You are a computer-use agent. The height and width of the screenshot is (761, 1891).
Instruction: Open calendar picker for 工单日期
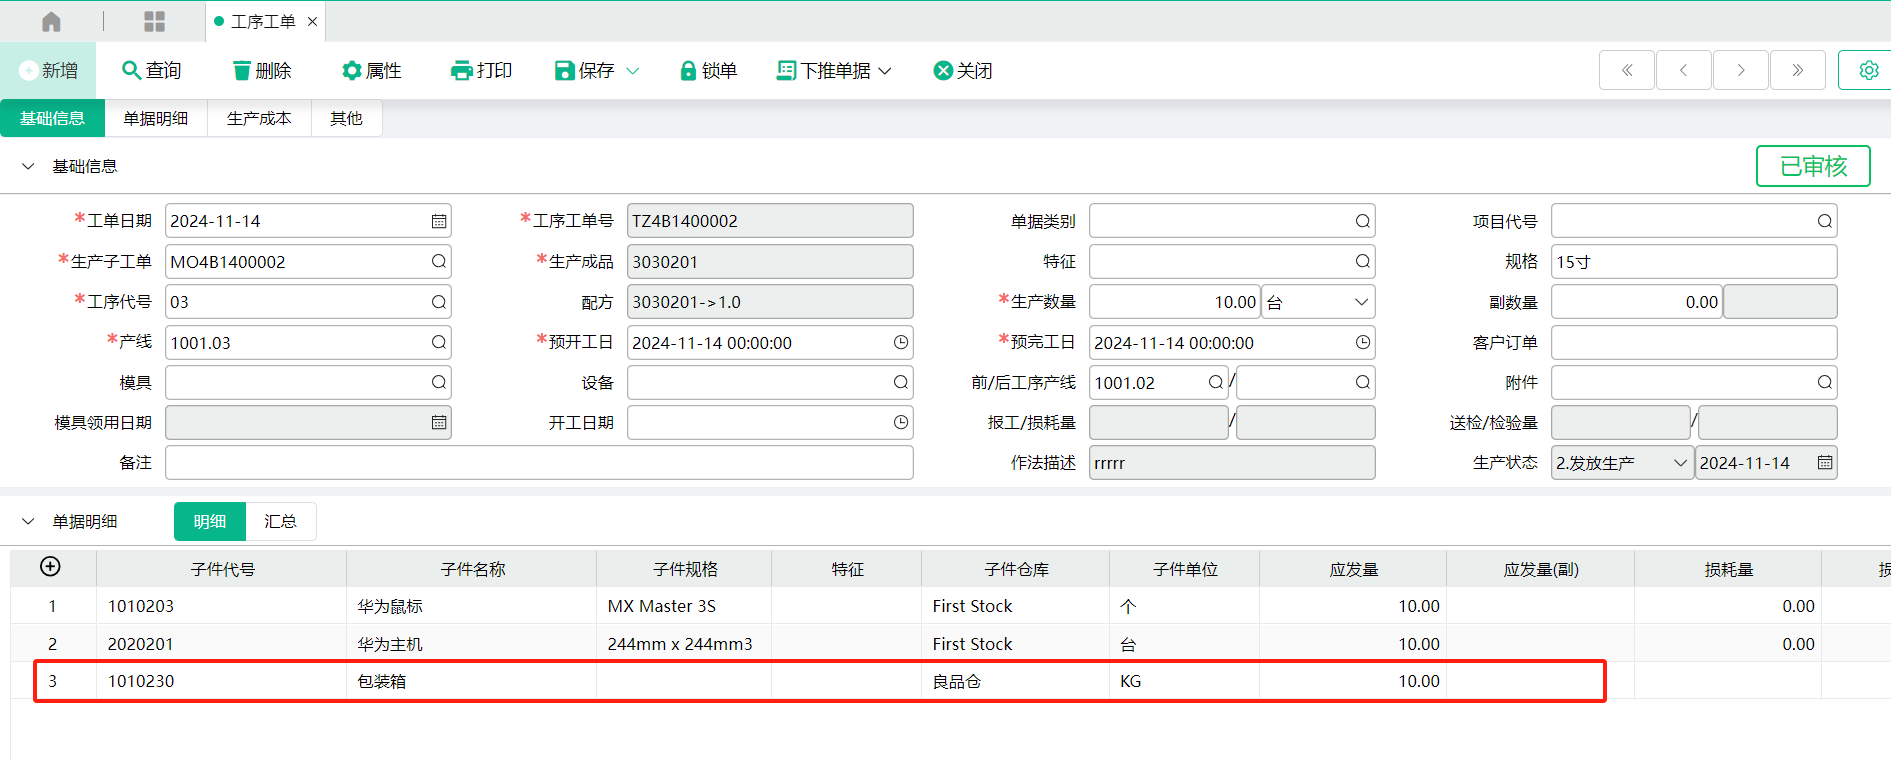tap(439, 221)
